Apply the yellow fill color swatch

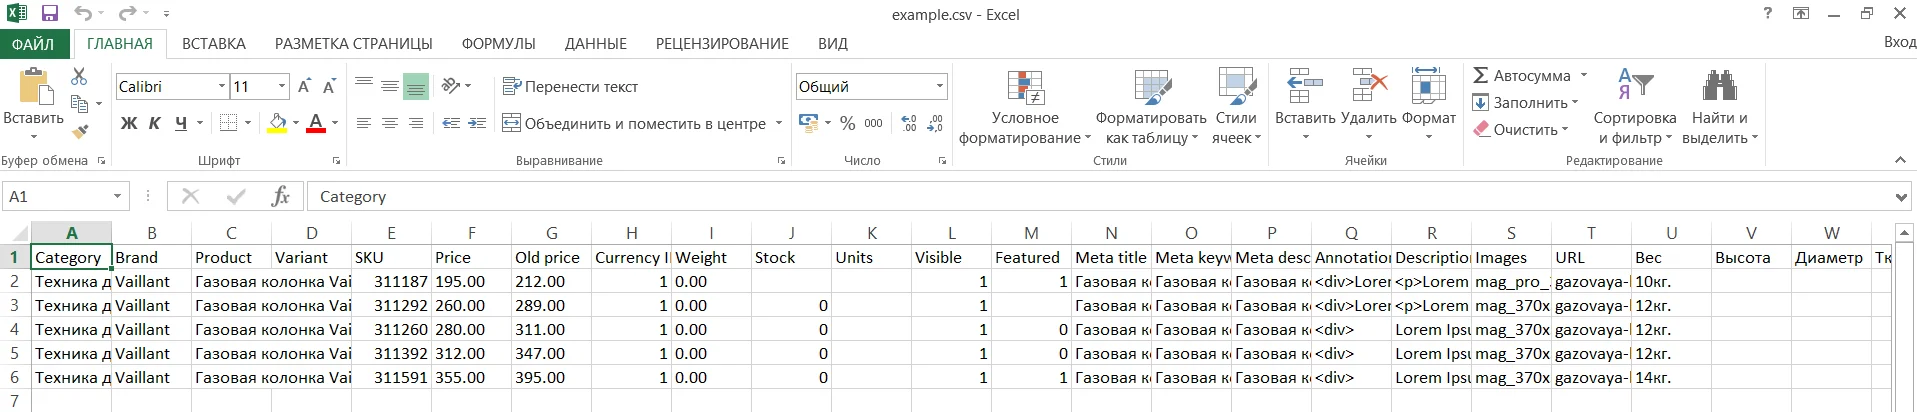point(278,123)
